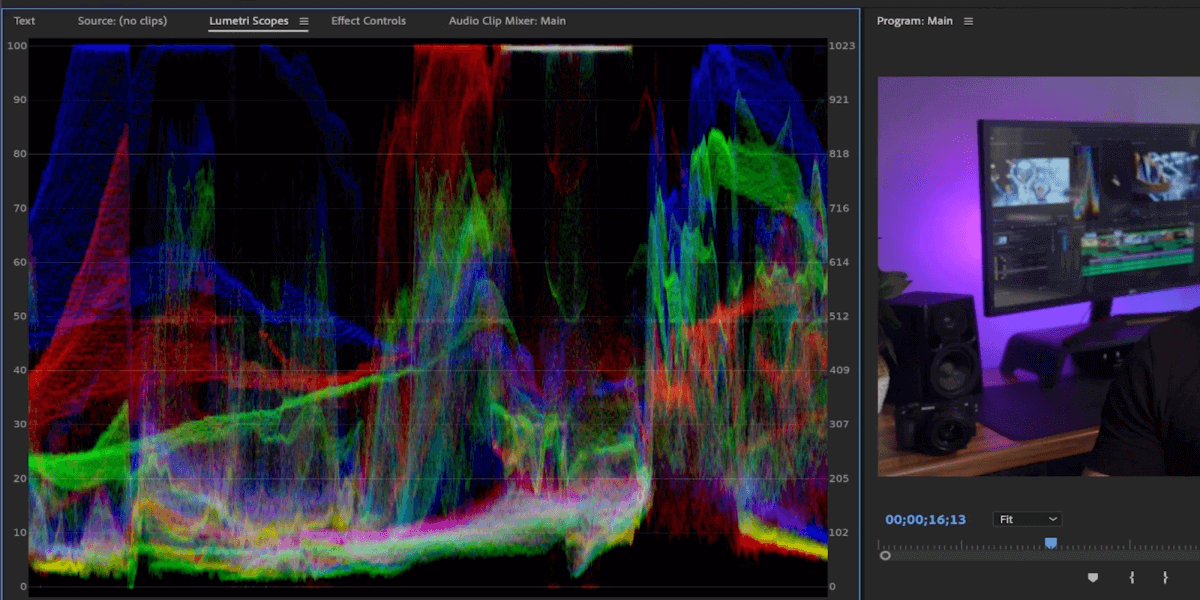
Task: Click the Program monitor video preview
Action: point(1038,276)
